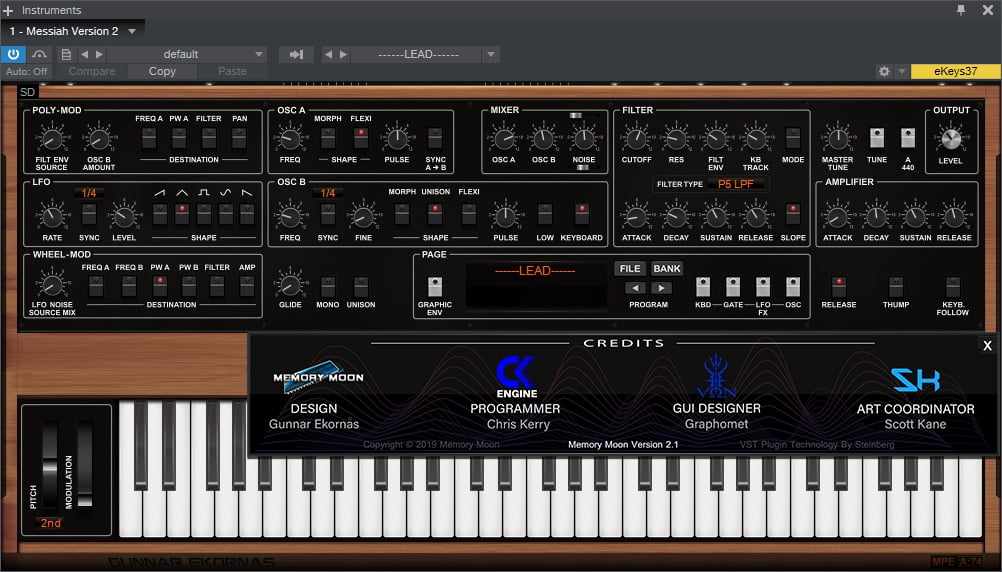Click the CK Engine logo
Viewport: 1002px width, 572px height.
coord(516,377)
